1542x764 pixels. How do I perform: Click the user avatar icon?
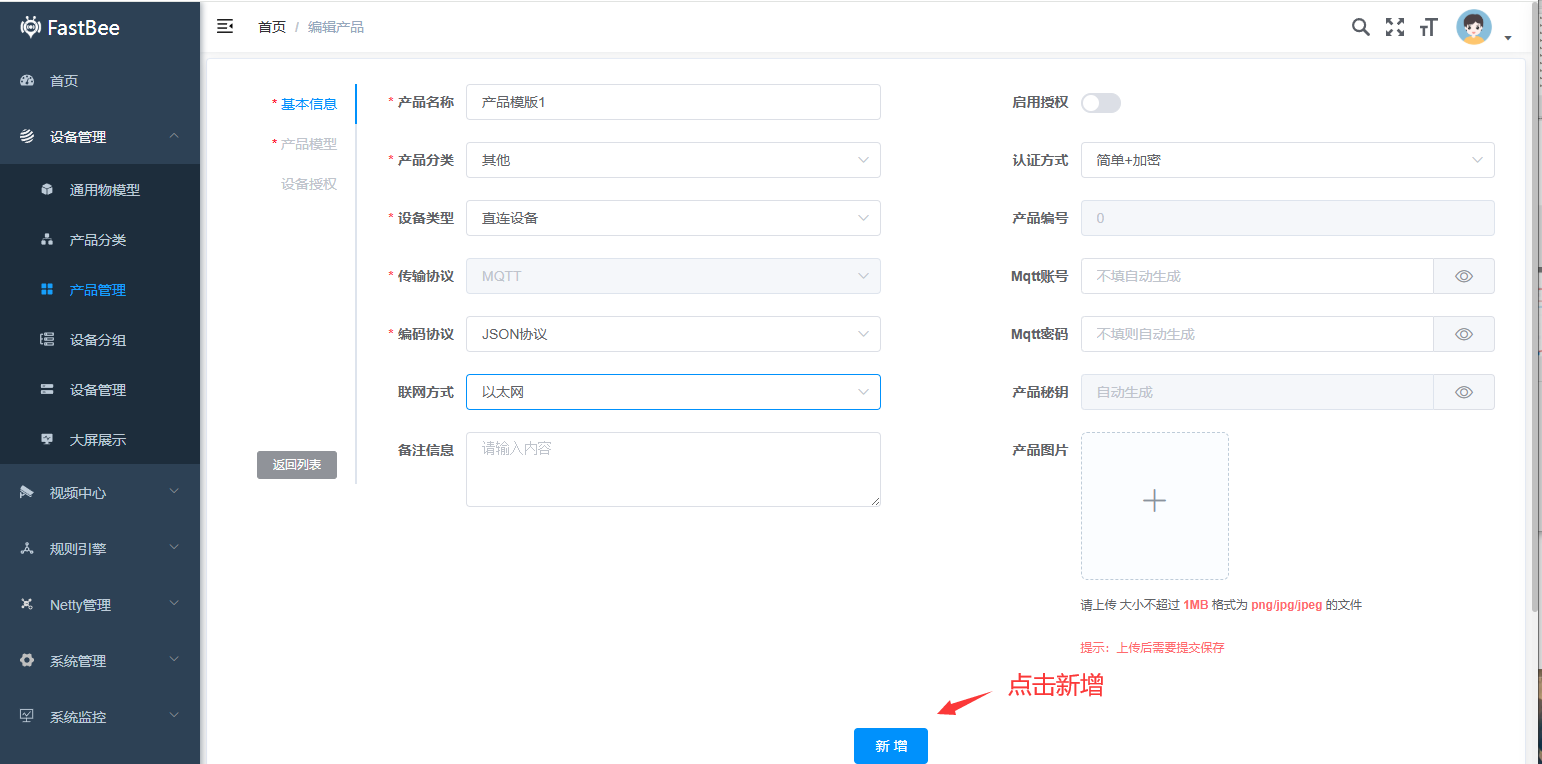1473,27
